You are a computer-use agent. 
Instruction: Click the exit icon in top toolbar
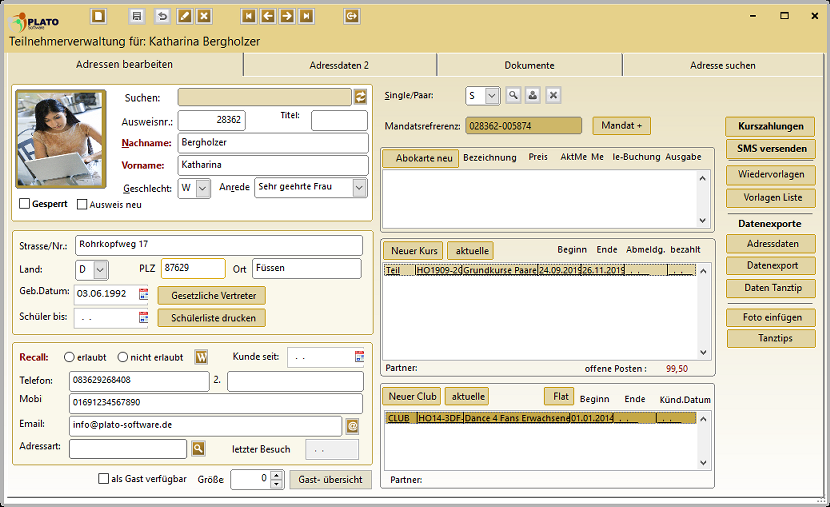(x=351, y=16)
